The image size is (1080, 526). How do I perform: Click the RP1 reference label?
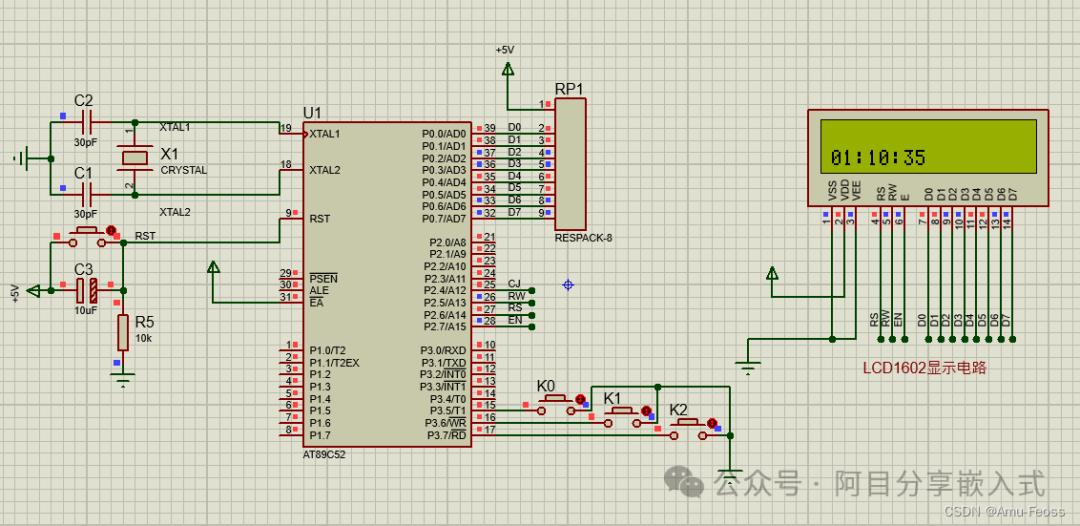569,90
